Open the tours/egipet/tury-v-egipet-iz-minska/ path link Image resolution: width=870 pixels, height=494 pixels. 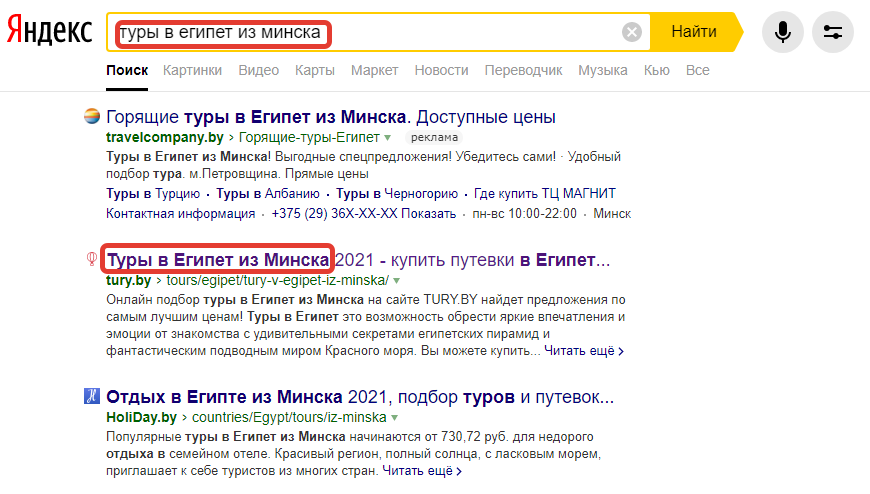coord(277,280)
